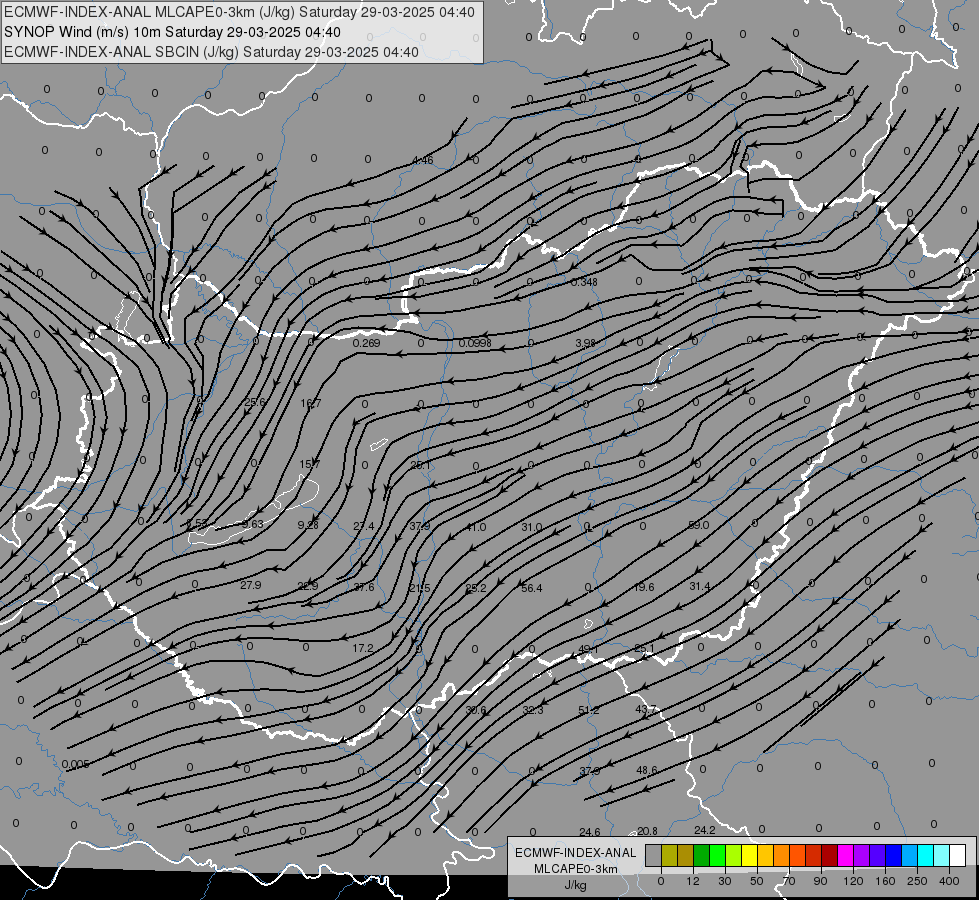
Task: Pick the dark red legend swatch
Action: 830,855
